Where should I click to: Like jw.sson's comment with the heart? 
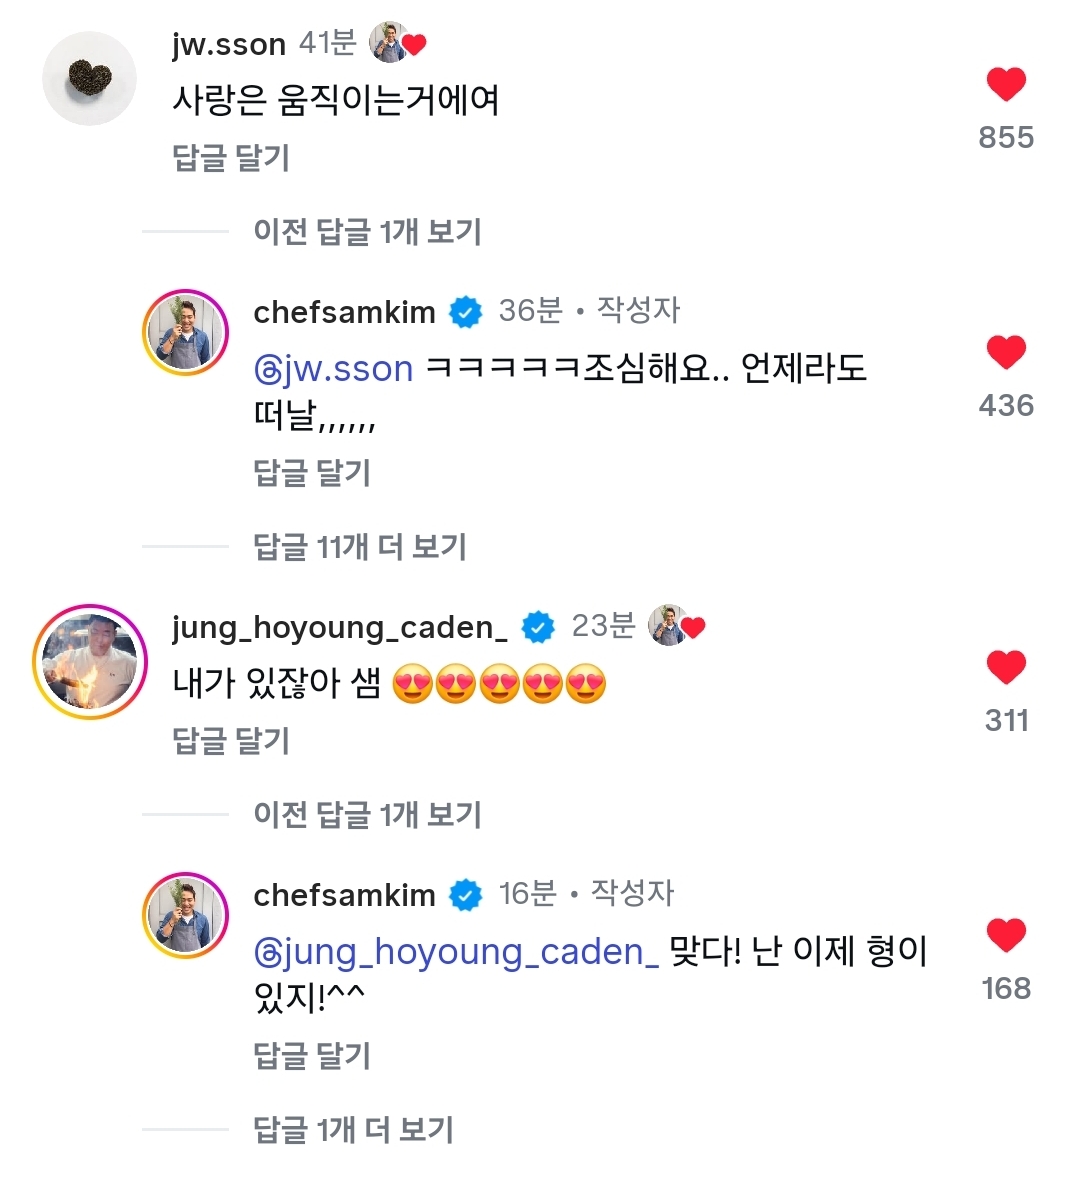coord(1006,85)
